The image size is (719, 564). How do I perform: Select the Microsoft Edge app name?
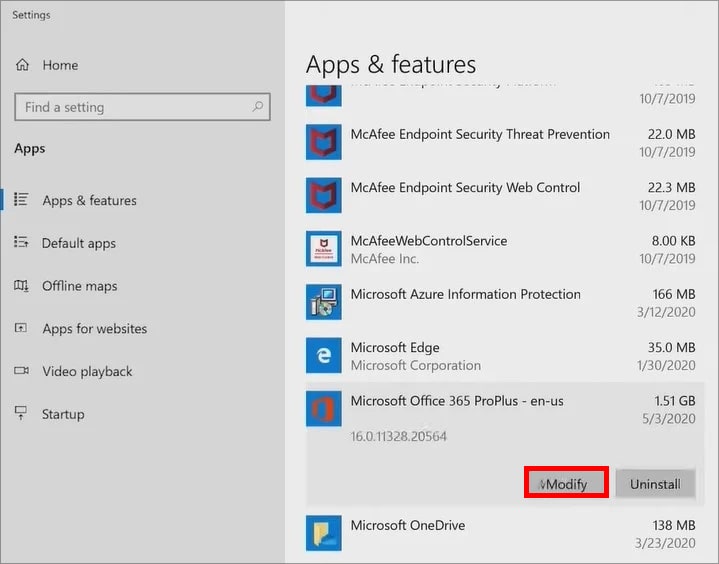click(395, 348)
